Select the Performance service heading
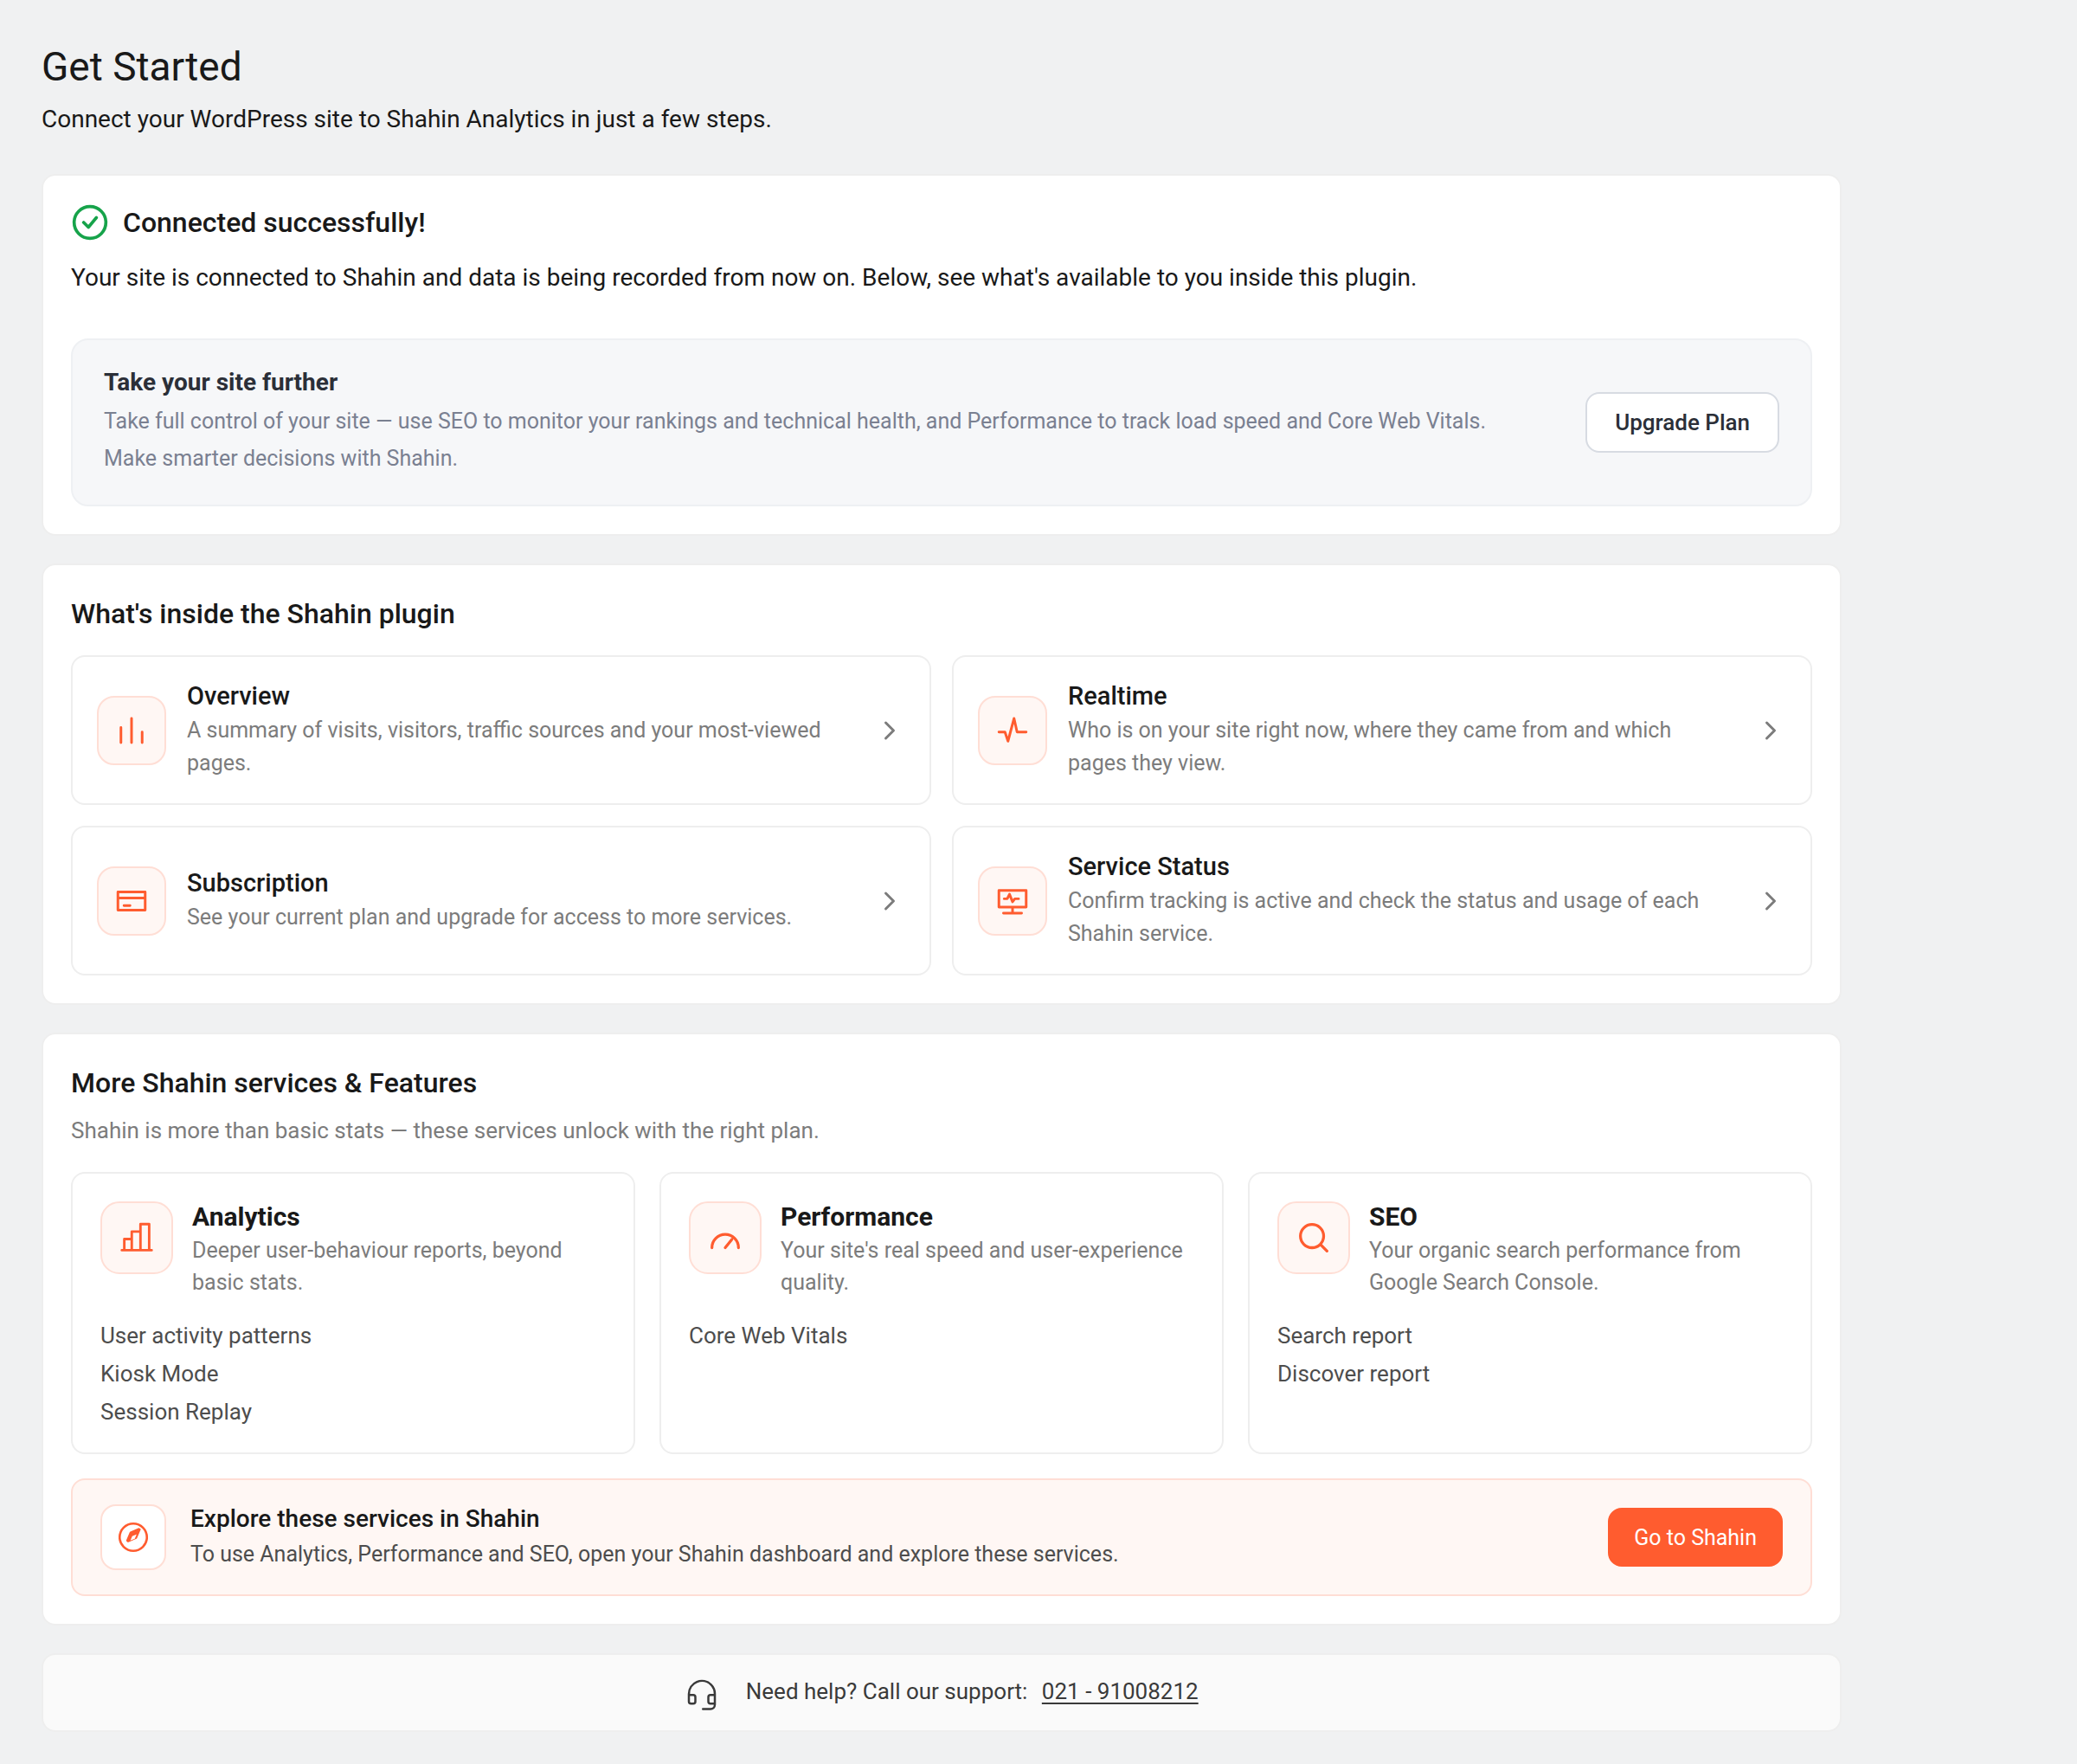Screen dimensions: 2077x1764 [x=856, y=1217]
